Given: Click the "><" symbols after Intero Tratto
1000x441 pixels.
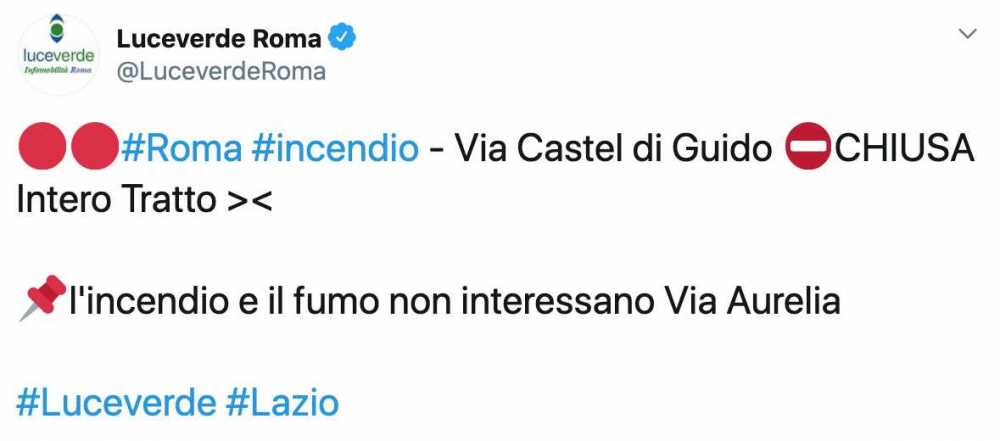Looking at the screenshot, I should 249,201.
